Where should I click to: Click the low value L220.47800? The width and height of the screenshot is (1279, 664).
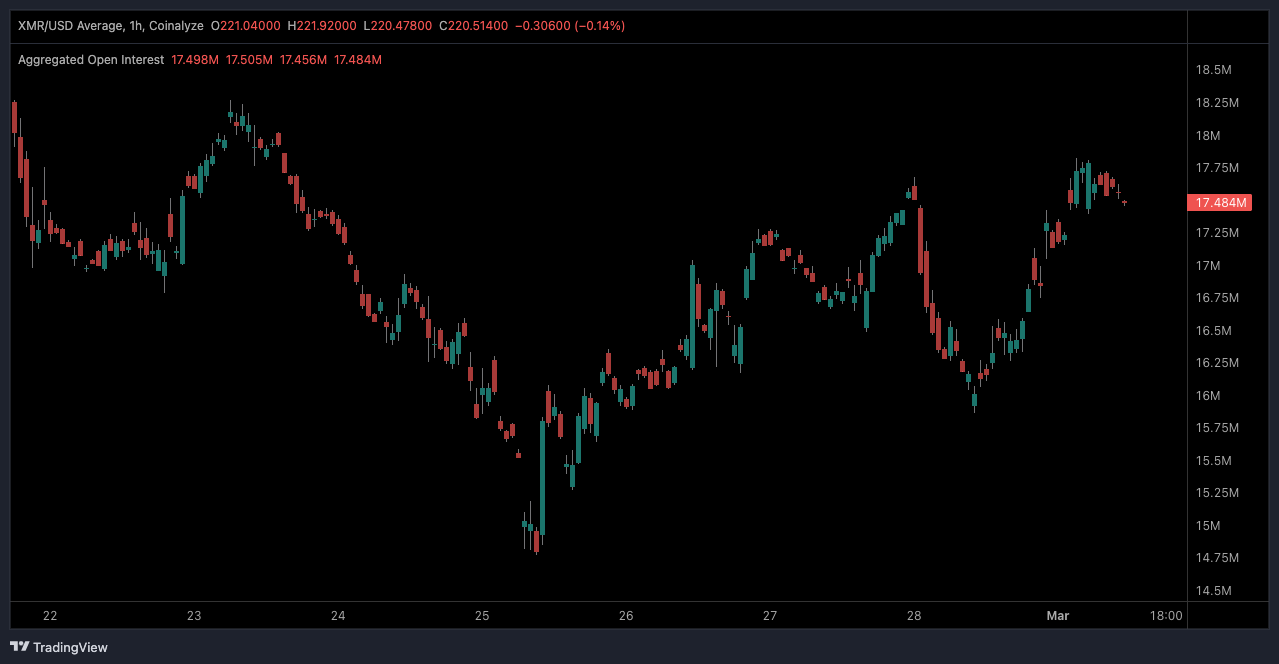coord(398,26)
